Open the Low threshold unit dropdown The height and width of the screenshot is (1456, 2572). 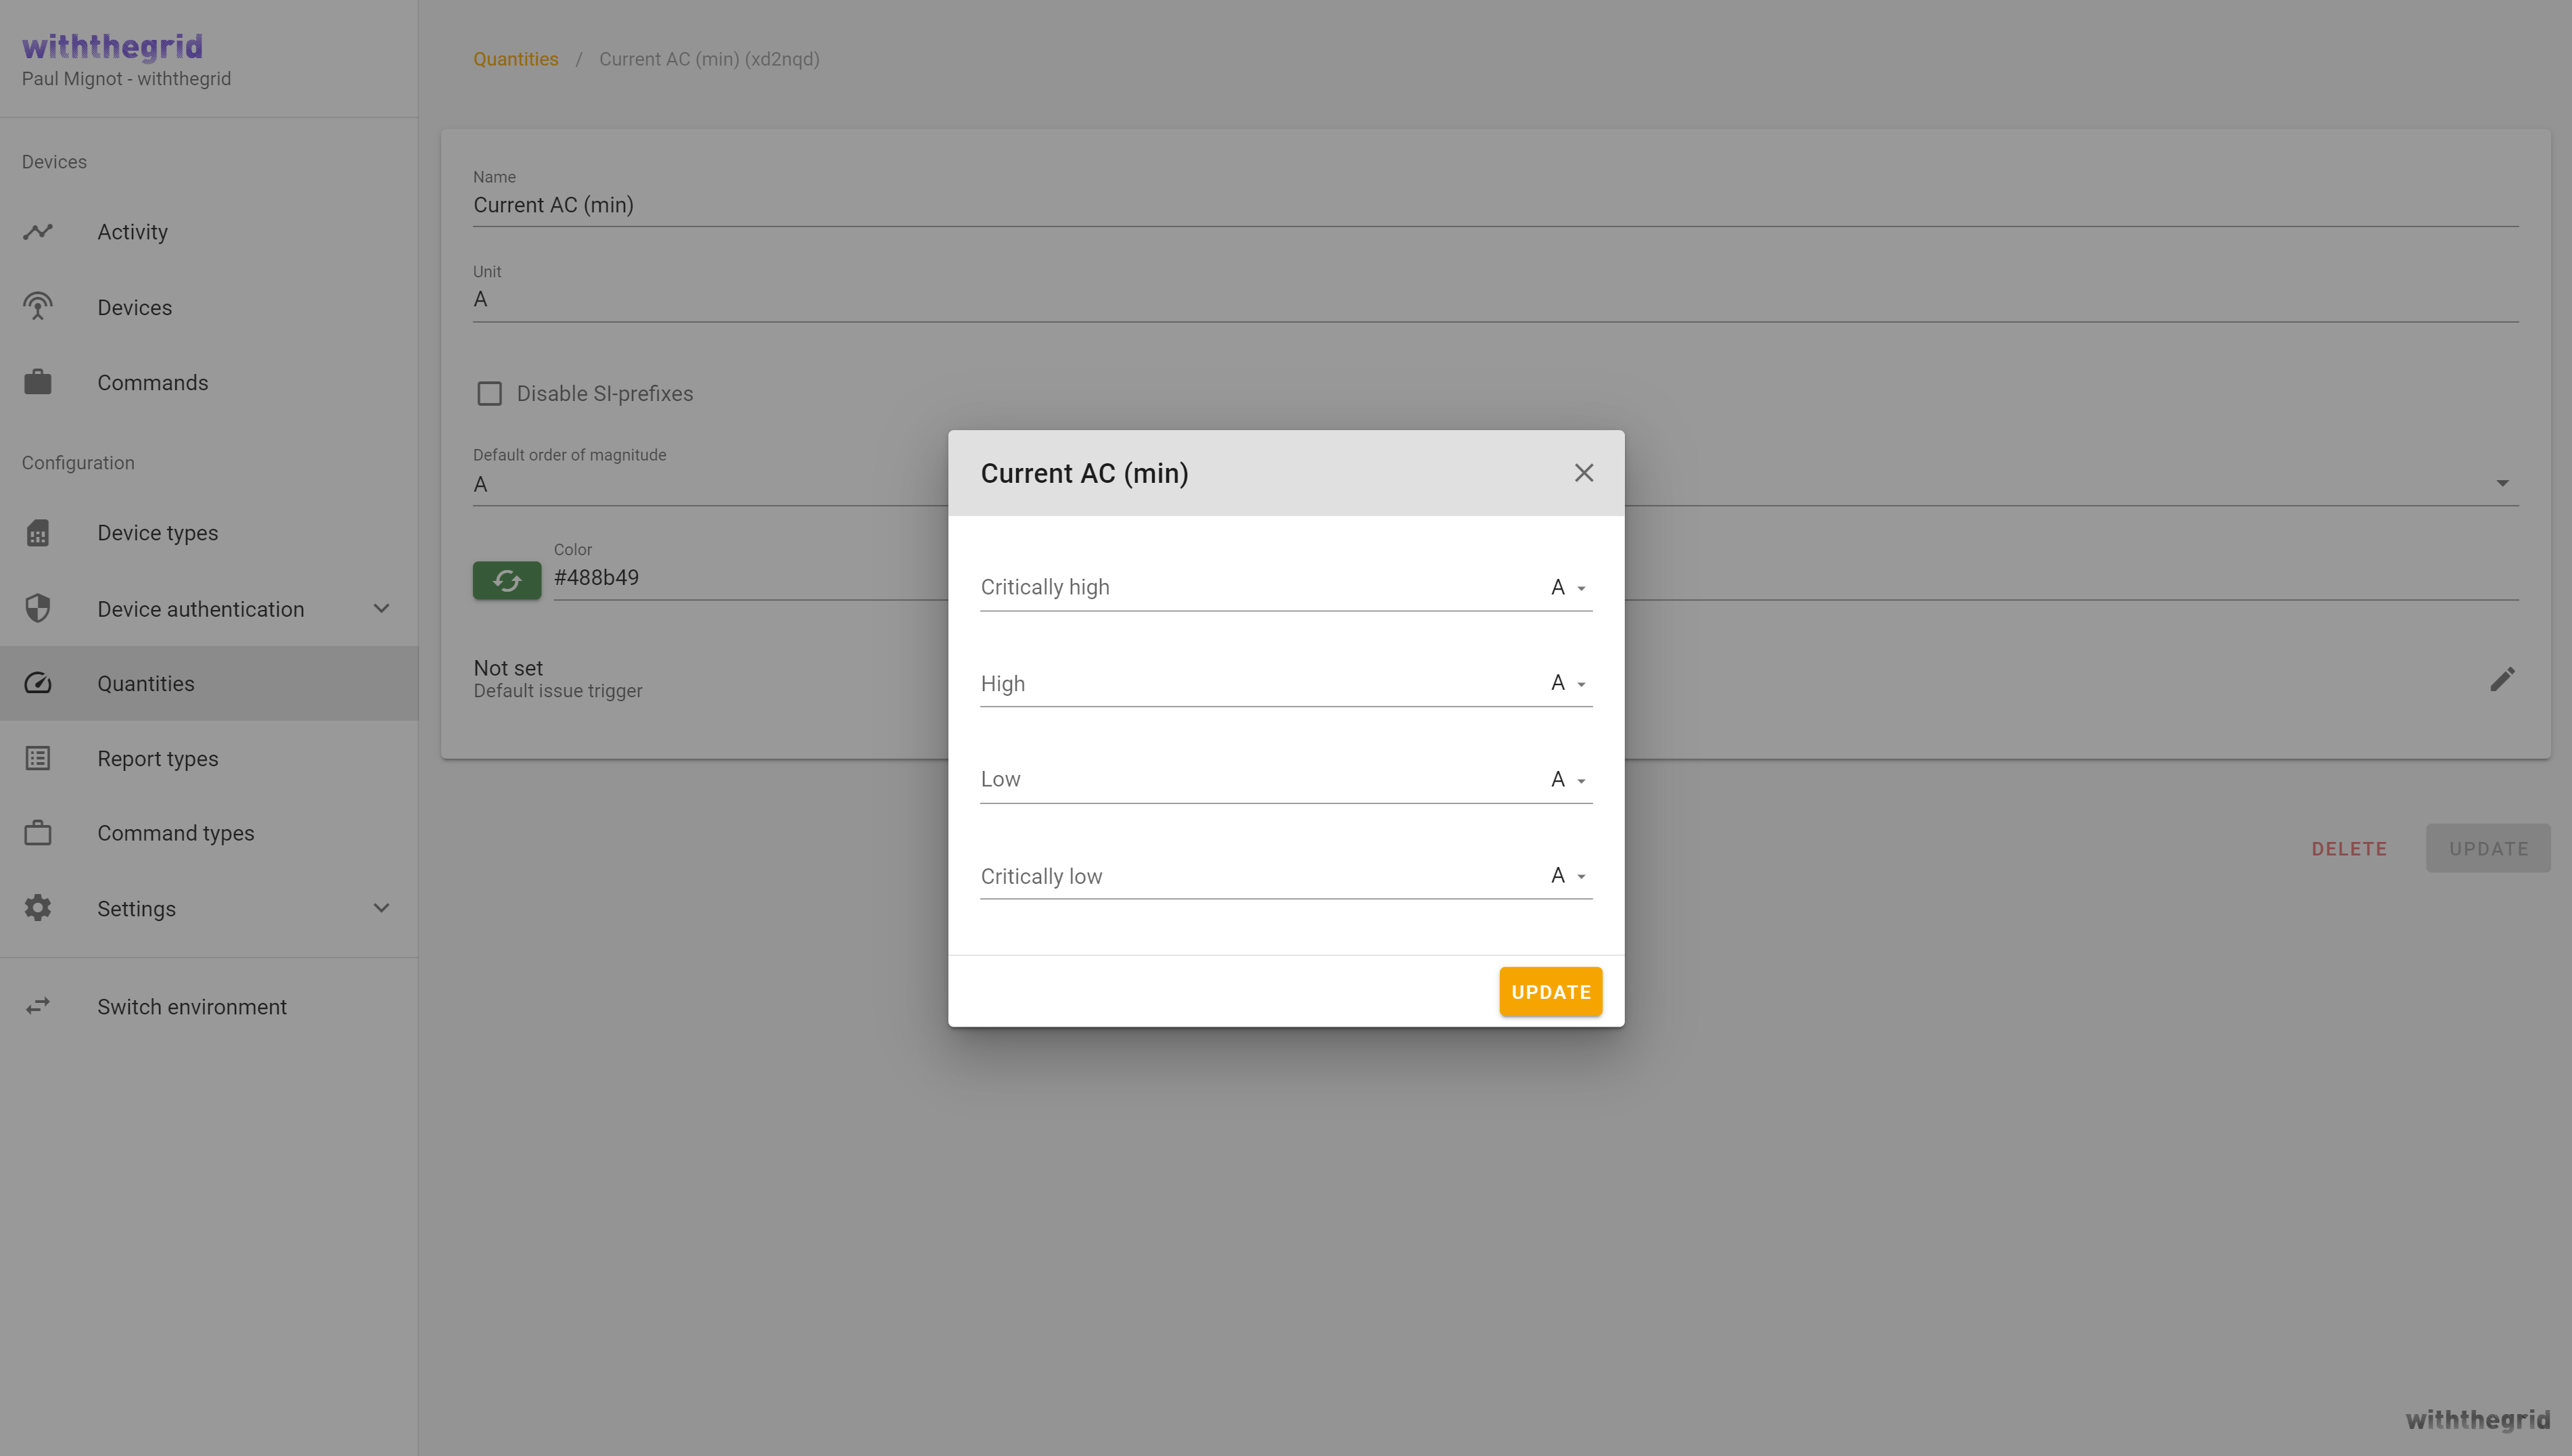[1568, 780]
